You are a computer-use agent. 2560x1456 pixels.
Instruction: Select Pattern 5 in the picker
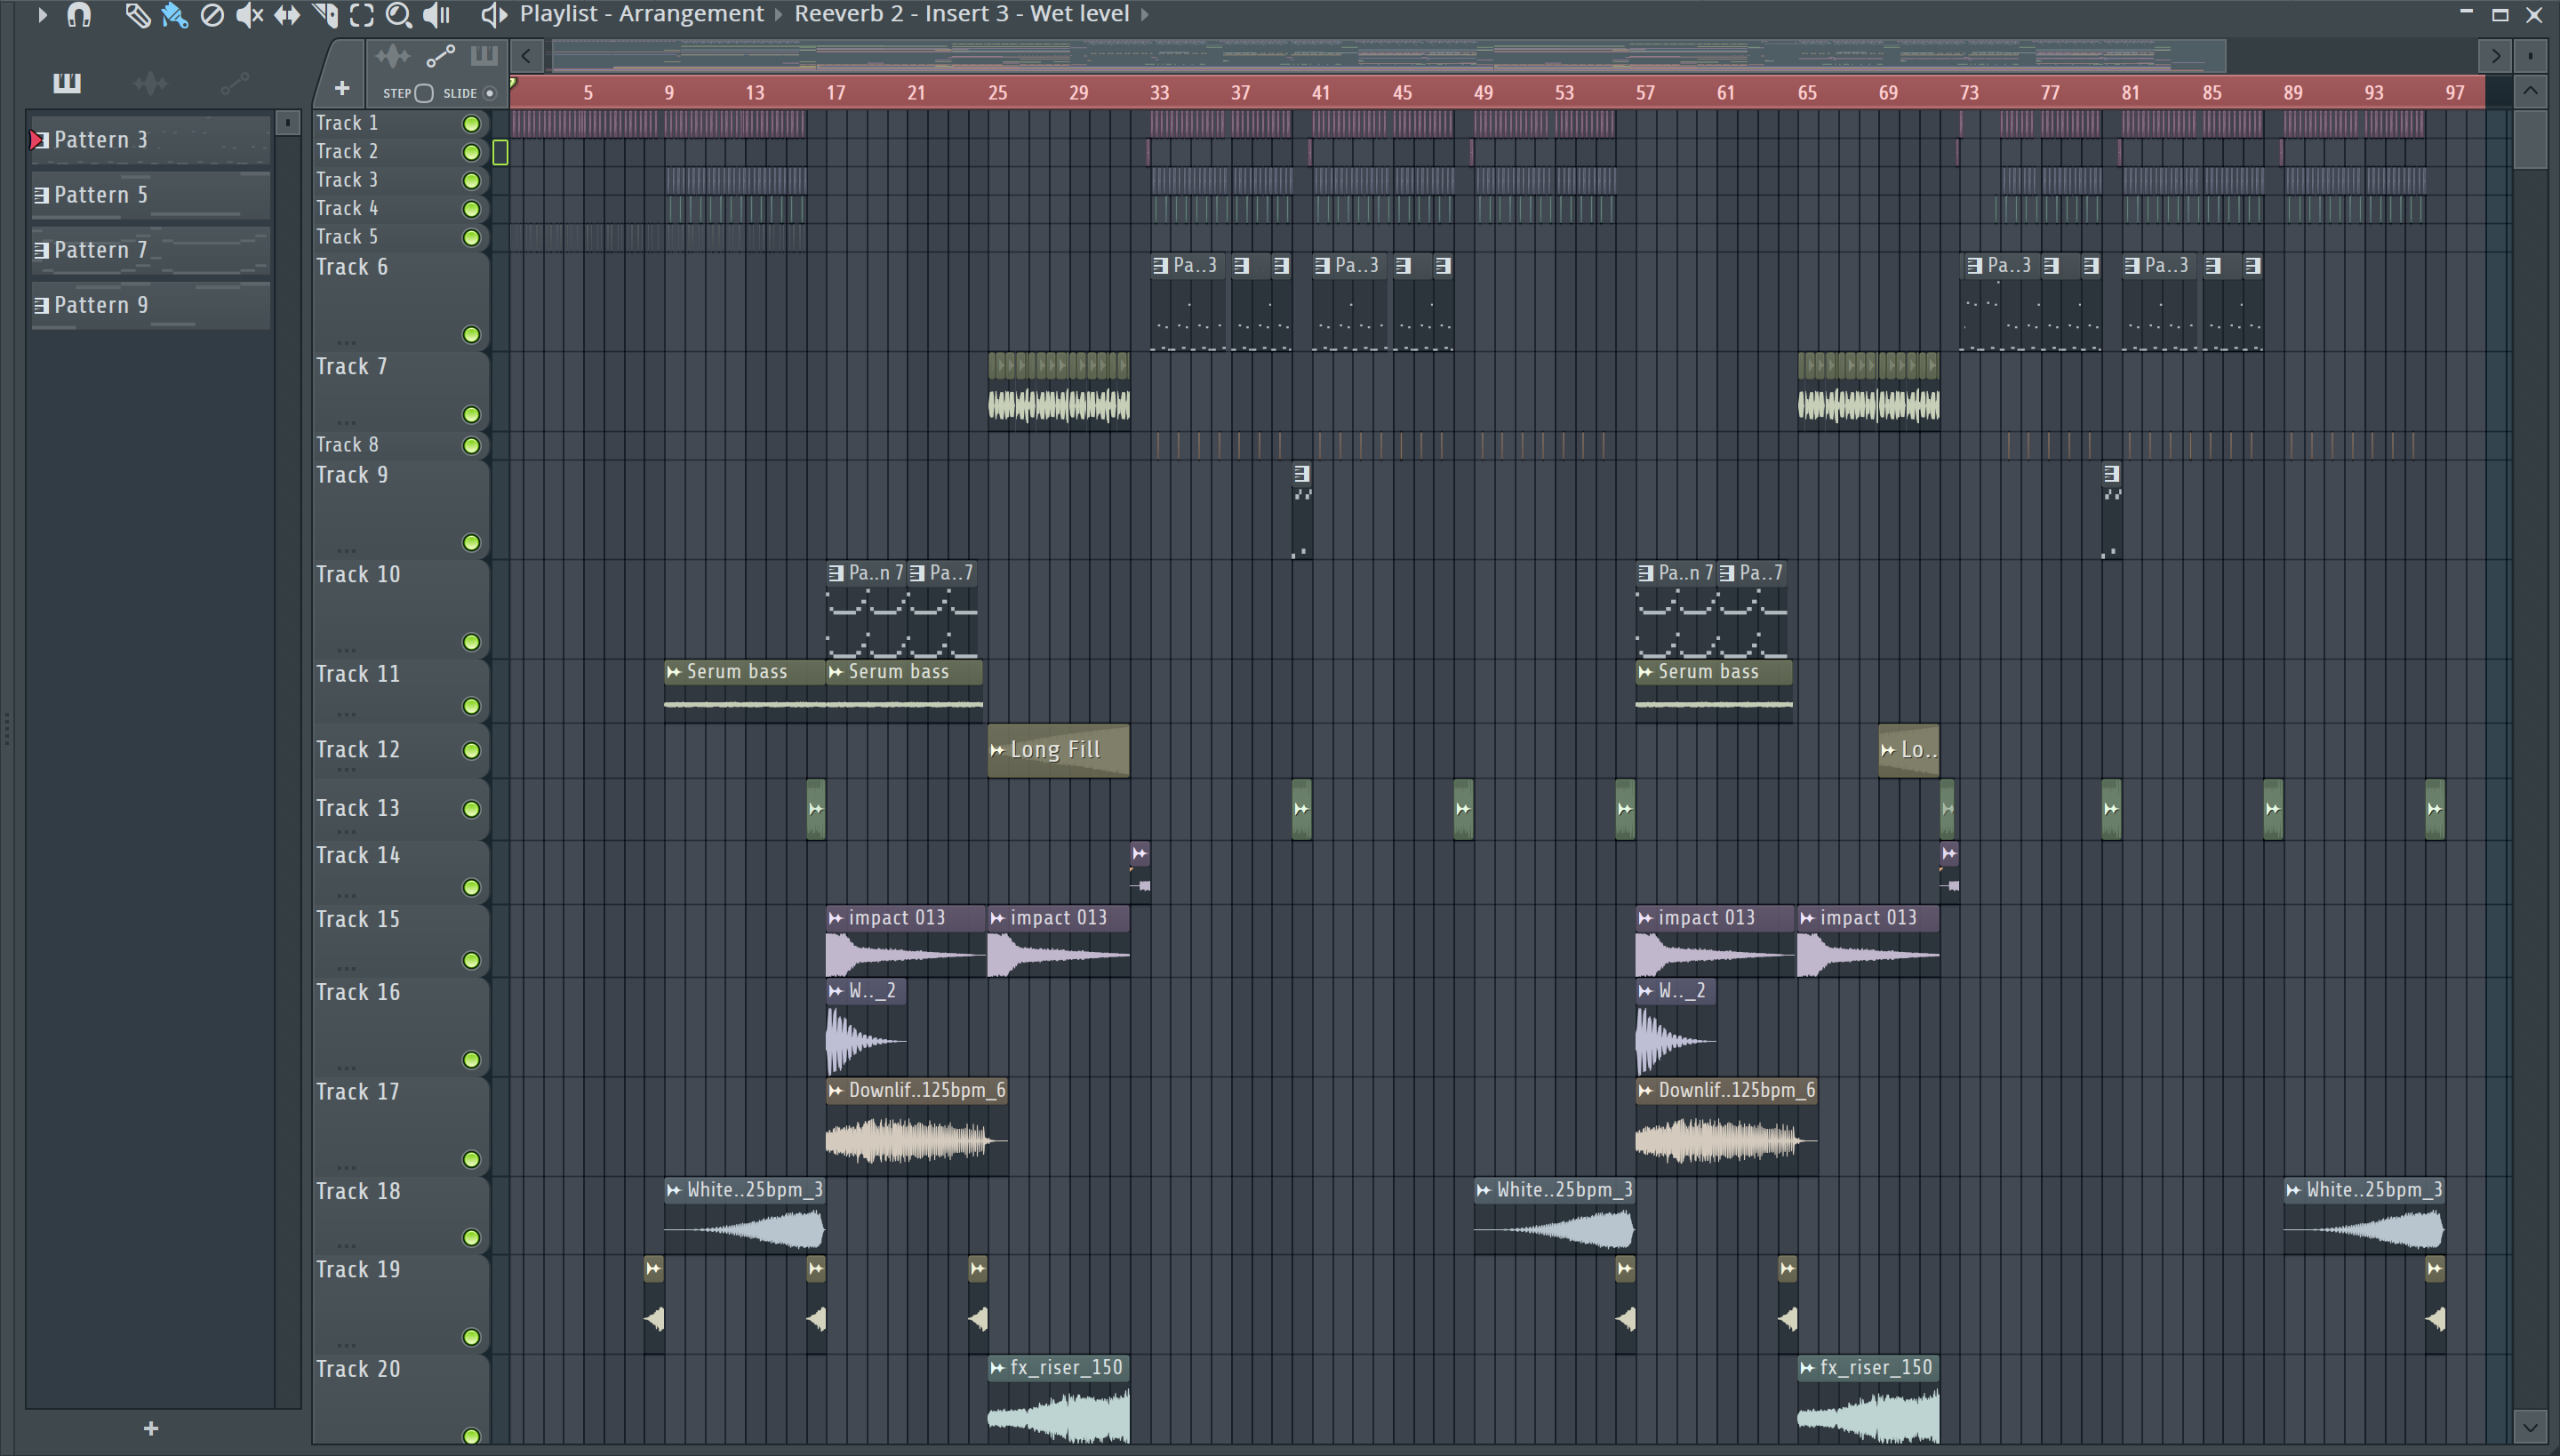pyautogui.click(x=150, y=195)
